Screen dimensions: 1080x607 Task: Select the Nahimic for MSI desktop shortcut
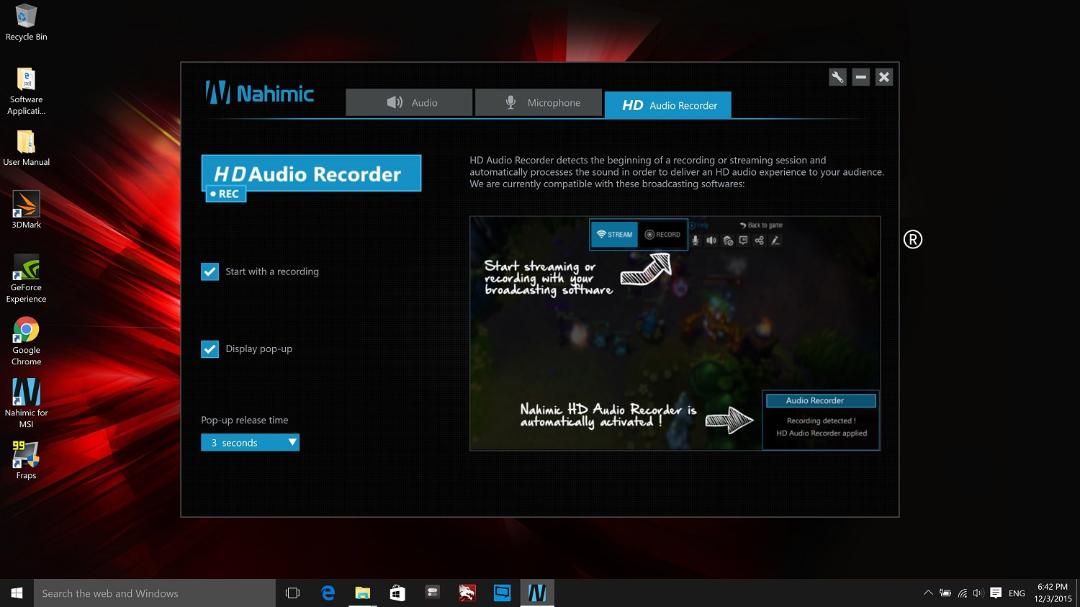click(26, 404)
